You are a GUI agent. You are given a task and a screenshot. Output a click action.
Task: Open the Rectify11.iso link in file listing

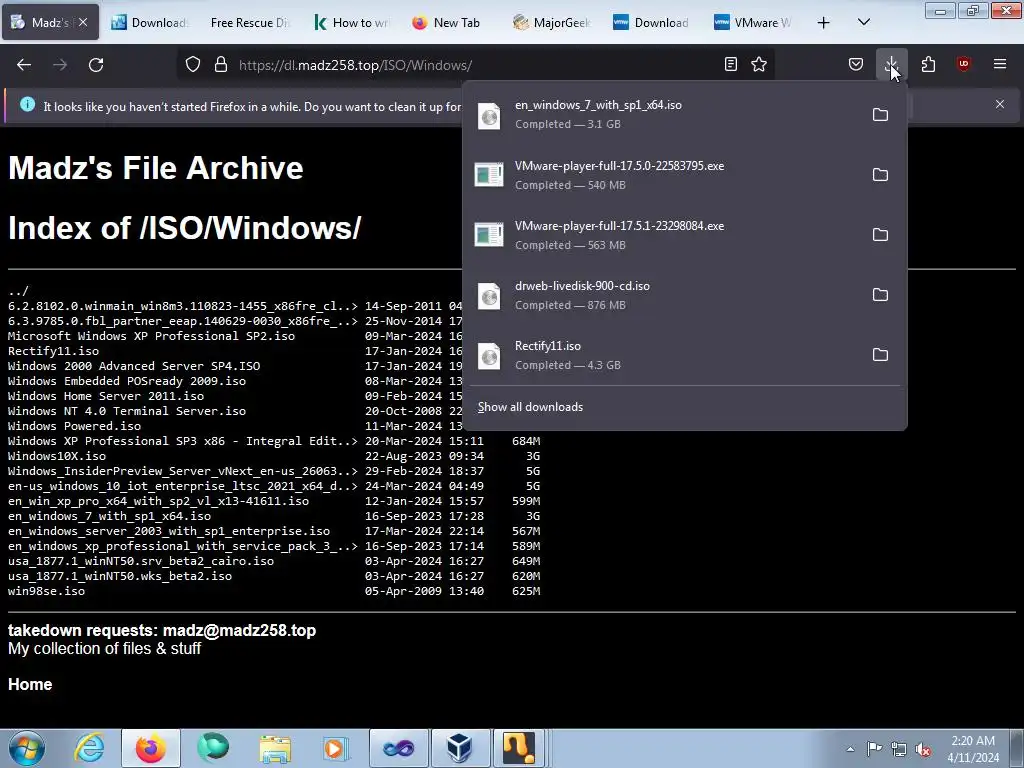click(x=54, y=351)
